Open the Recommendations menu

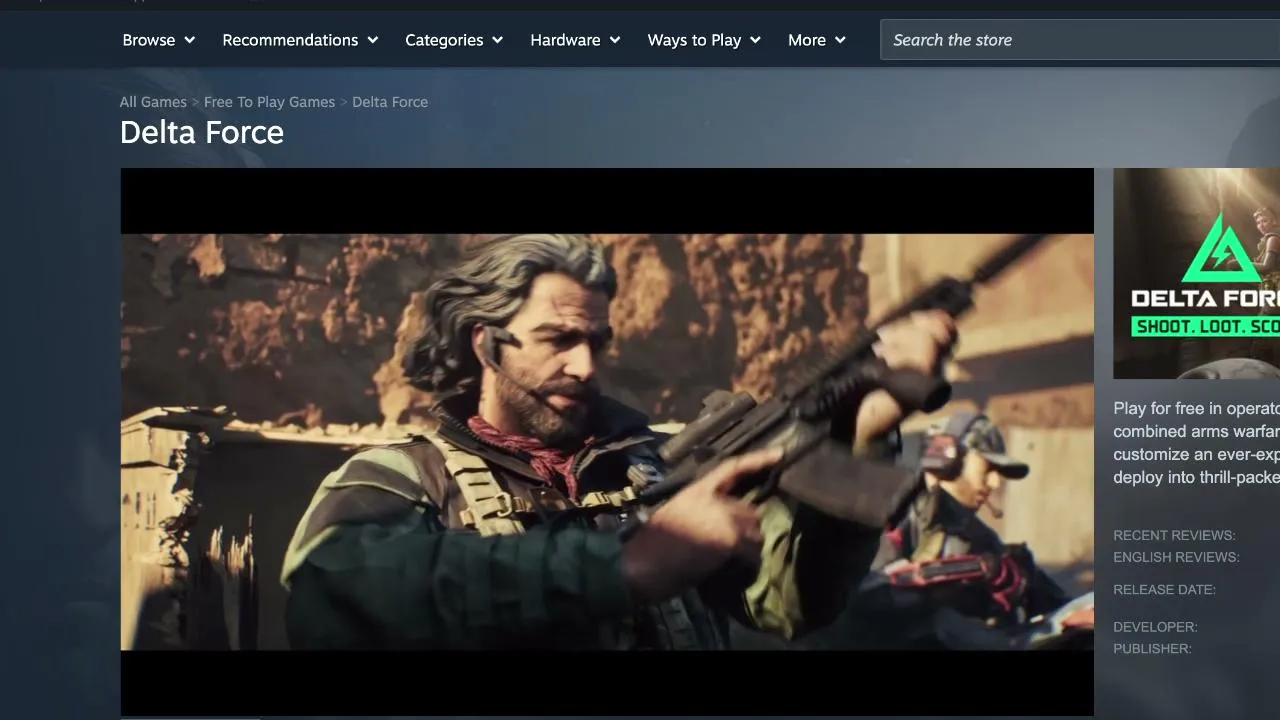(x=300, y=40)
